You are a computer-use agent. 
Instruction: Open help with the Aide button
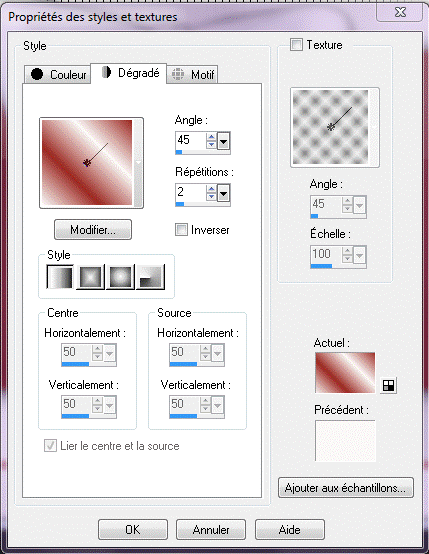coord(289,529)
